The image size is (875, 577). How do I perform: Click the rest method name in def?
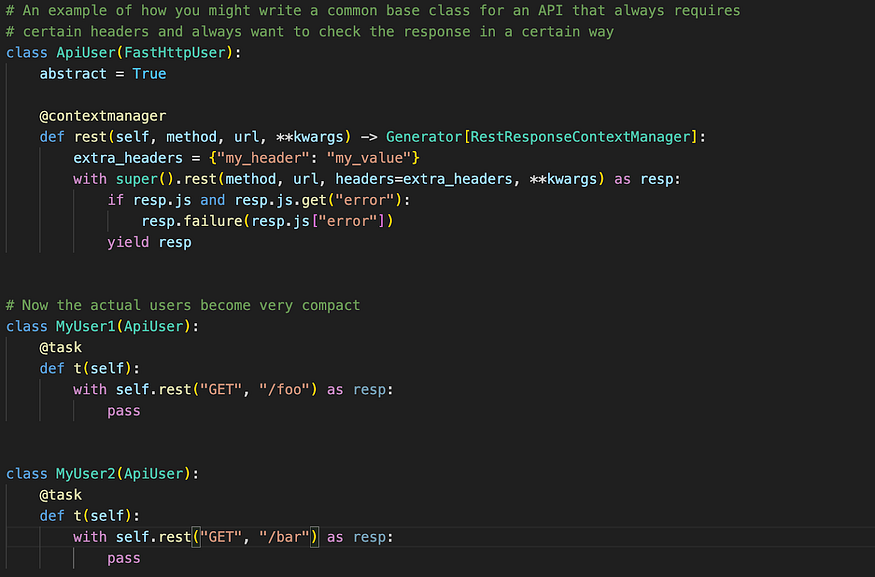click(90, 137)
